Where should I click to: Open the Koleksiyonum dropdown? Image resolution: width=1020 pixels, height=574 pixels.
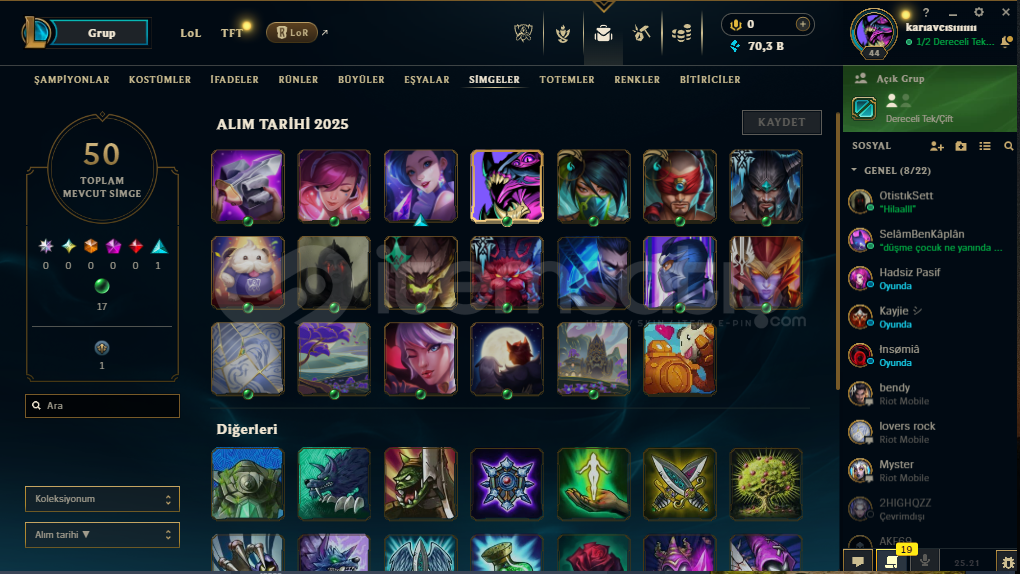coord(102,499)
